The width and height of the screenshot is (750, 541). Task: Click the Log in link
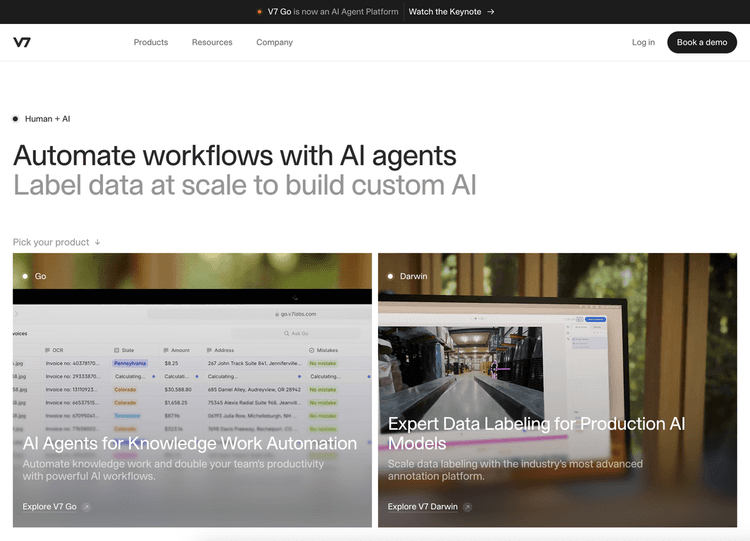643,42
